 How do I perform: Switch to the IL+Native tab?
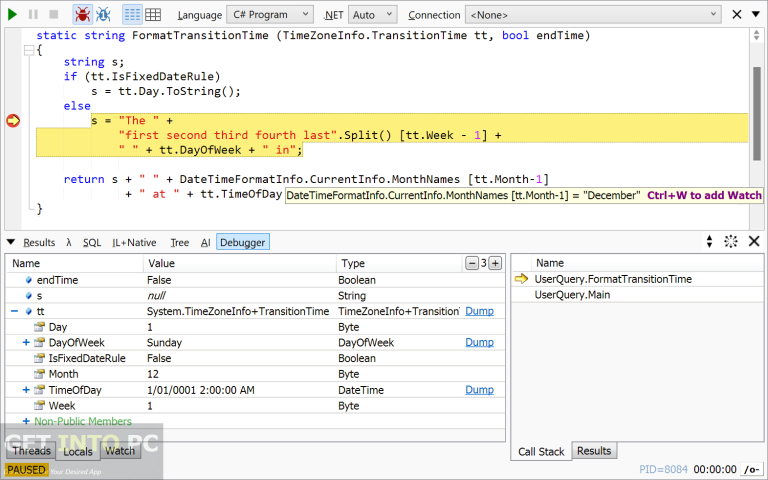134,242
